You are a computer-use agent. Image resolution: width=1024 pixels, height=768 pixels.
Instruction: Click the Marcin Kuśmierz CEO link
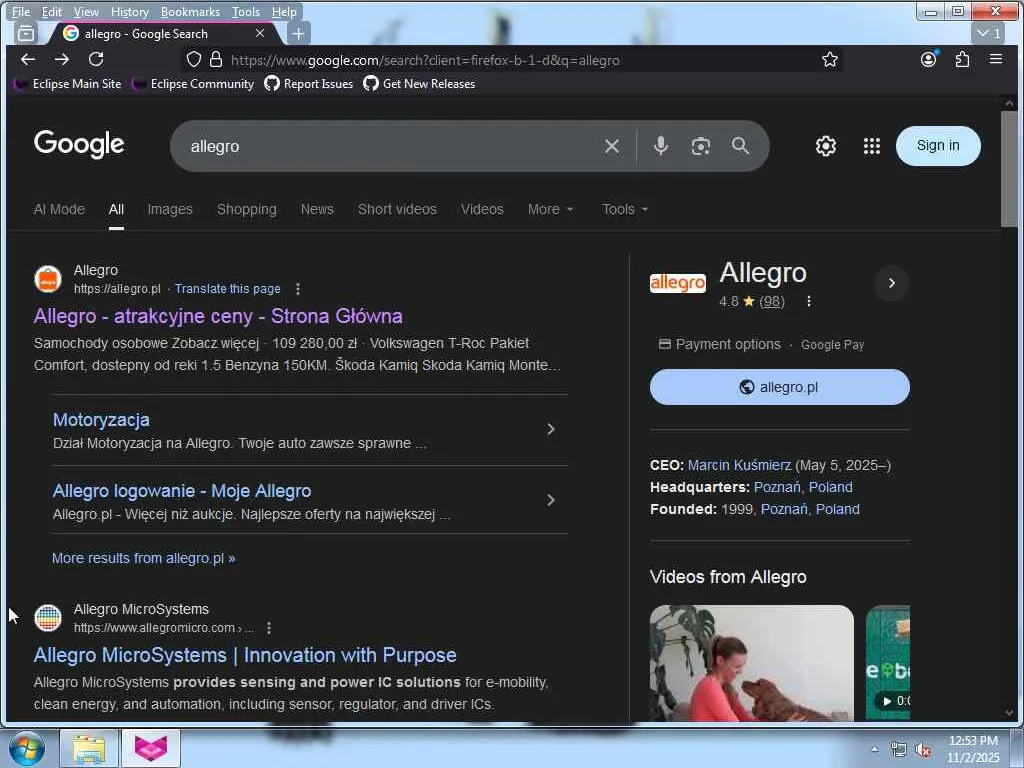click(739, 465)
